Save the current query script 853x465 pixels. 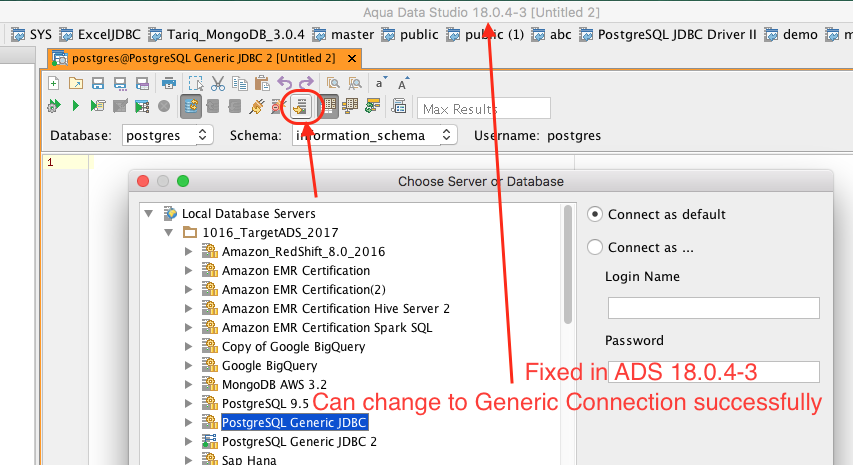click(98, 83)
